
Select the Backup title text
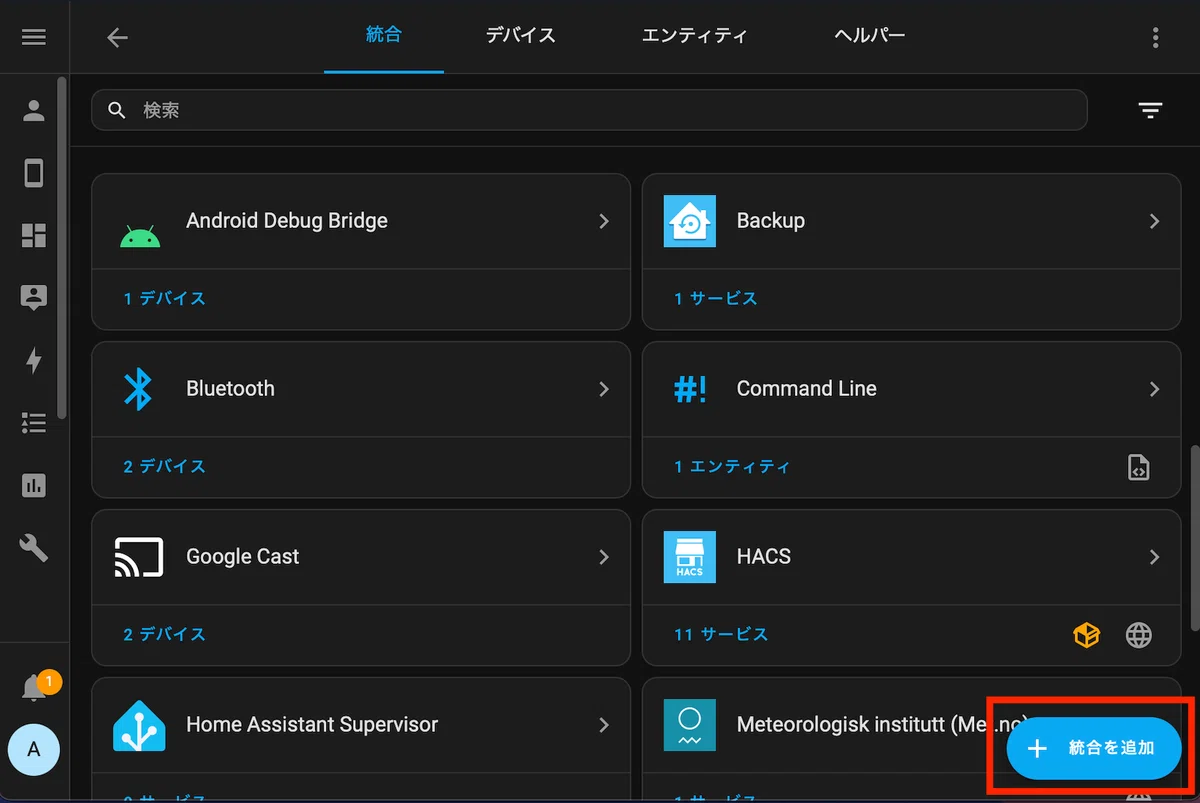point(771,221)
